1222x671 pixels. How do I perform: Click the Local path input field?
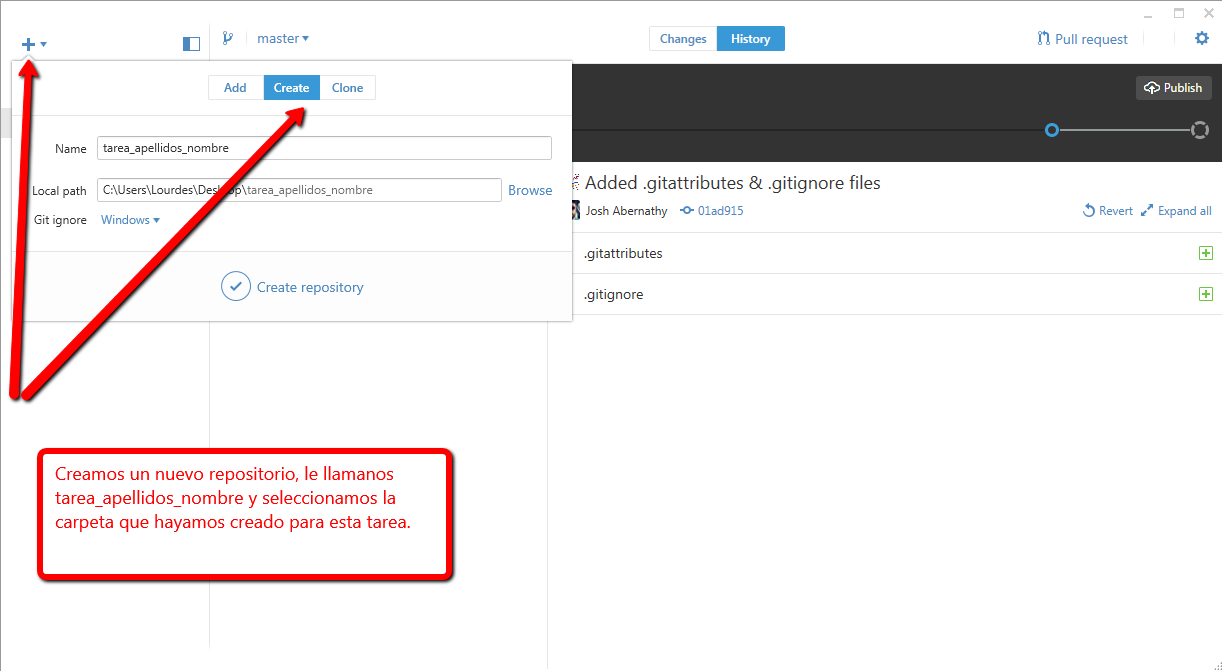click(300, 190)
